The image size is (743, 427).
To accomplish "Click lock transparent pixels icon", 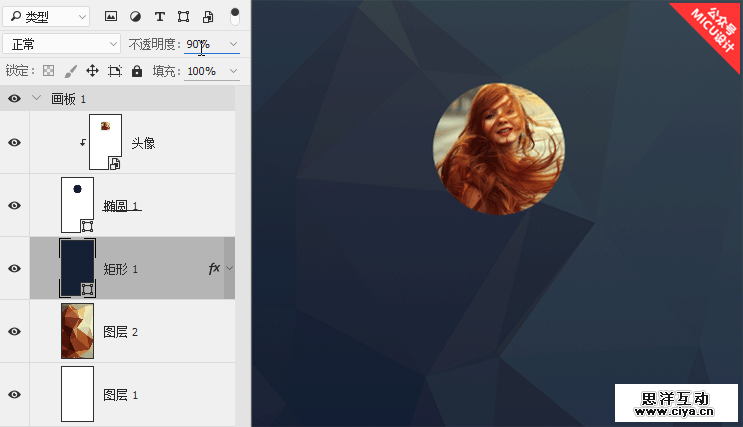I will 46,71.
